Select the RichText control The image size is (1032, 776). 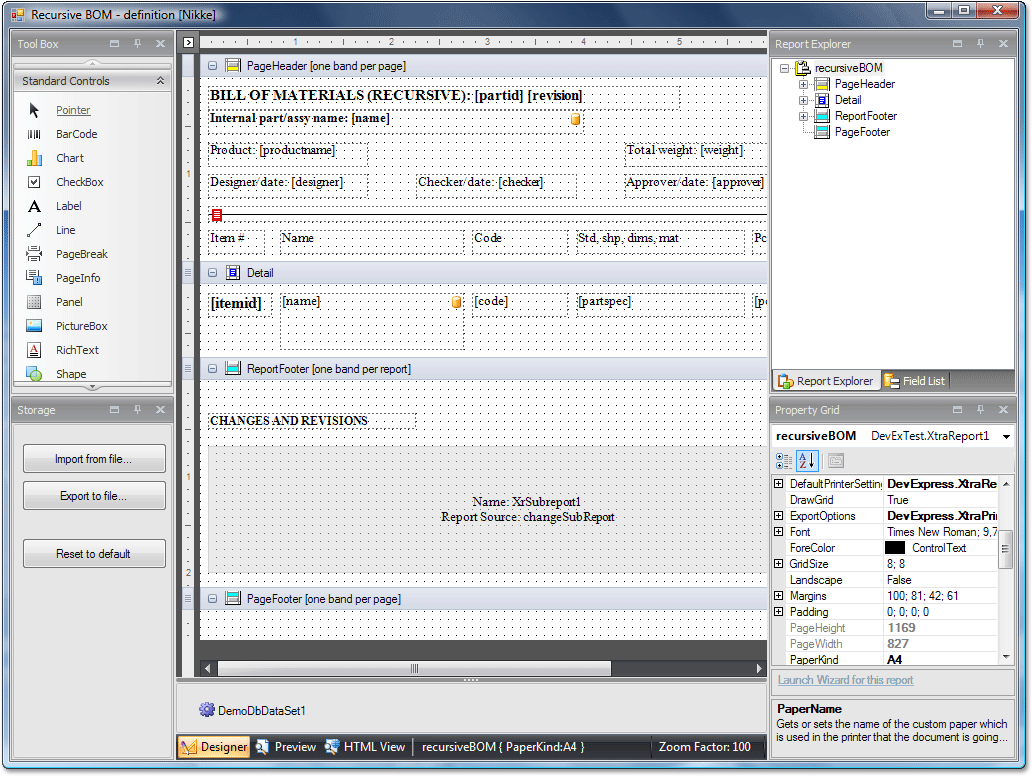tap(77, 350)
